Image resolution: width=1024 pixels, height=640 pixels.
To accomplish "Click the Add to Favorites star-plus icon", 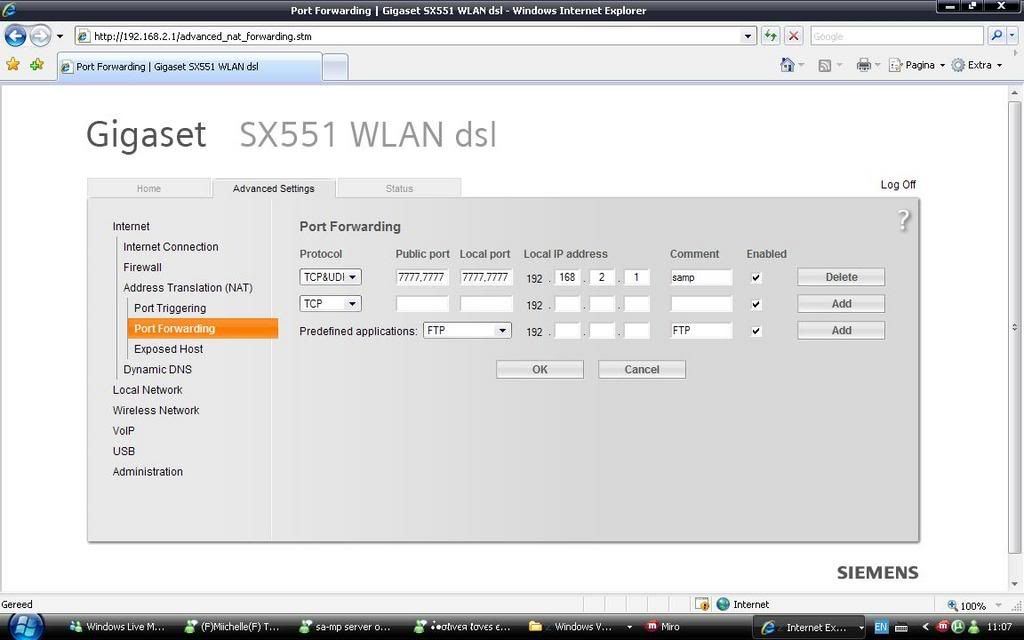I will [37, 64].
